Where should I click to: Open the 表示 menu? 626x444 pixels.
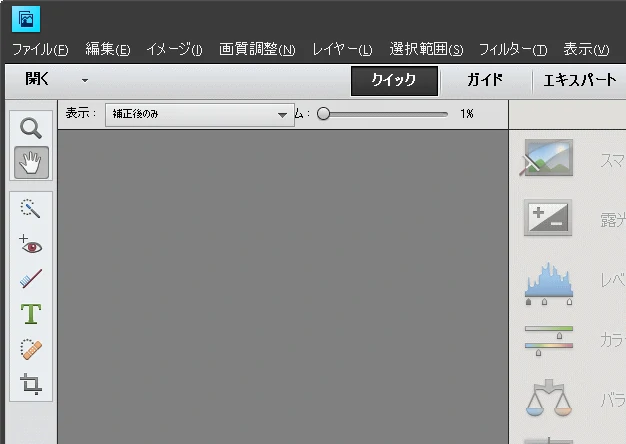586,50
